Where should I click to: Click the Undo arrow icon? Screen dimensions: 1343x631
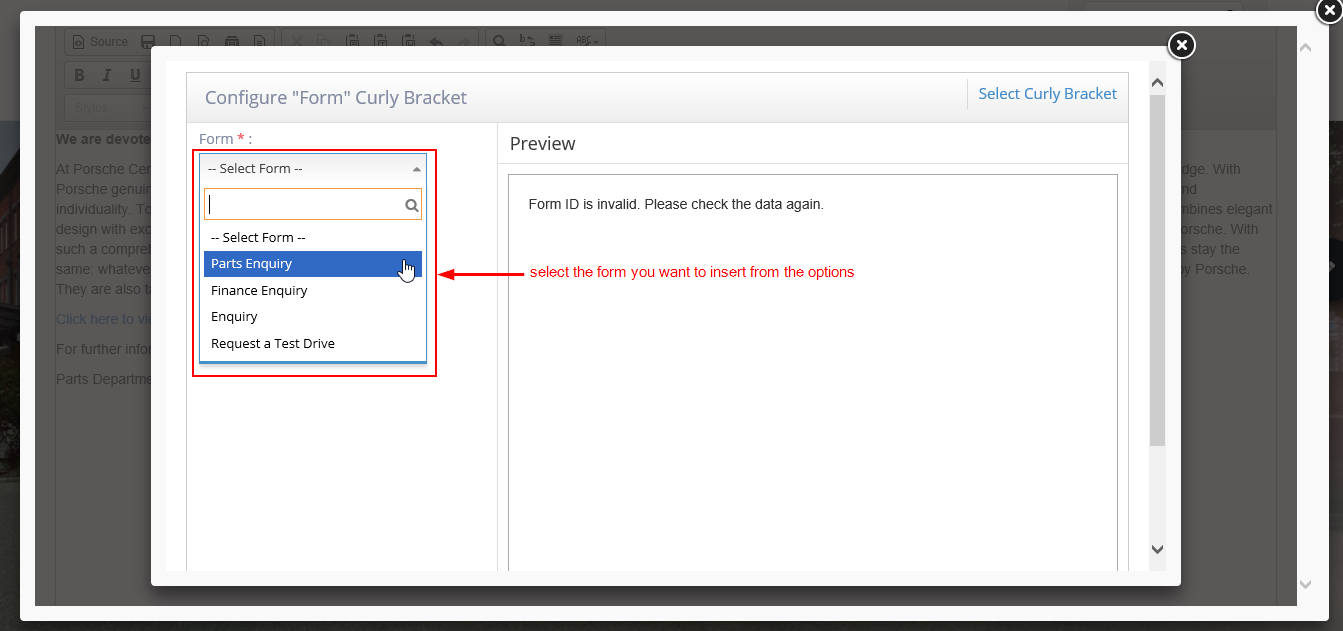click(x=435, y=41)
